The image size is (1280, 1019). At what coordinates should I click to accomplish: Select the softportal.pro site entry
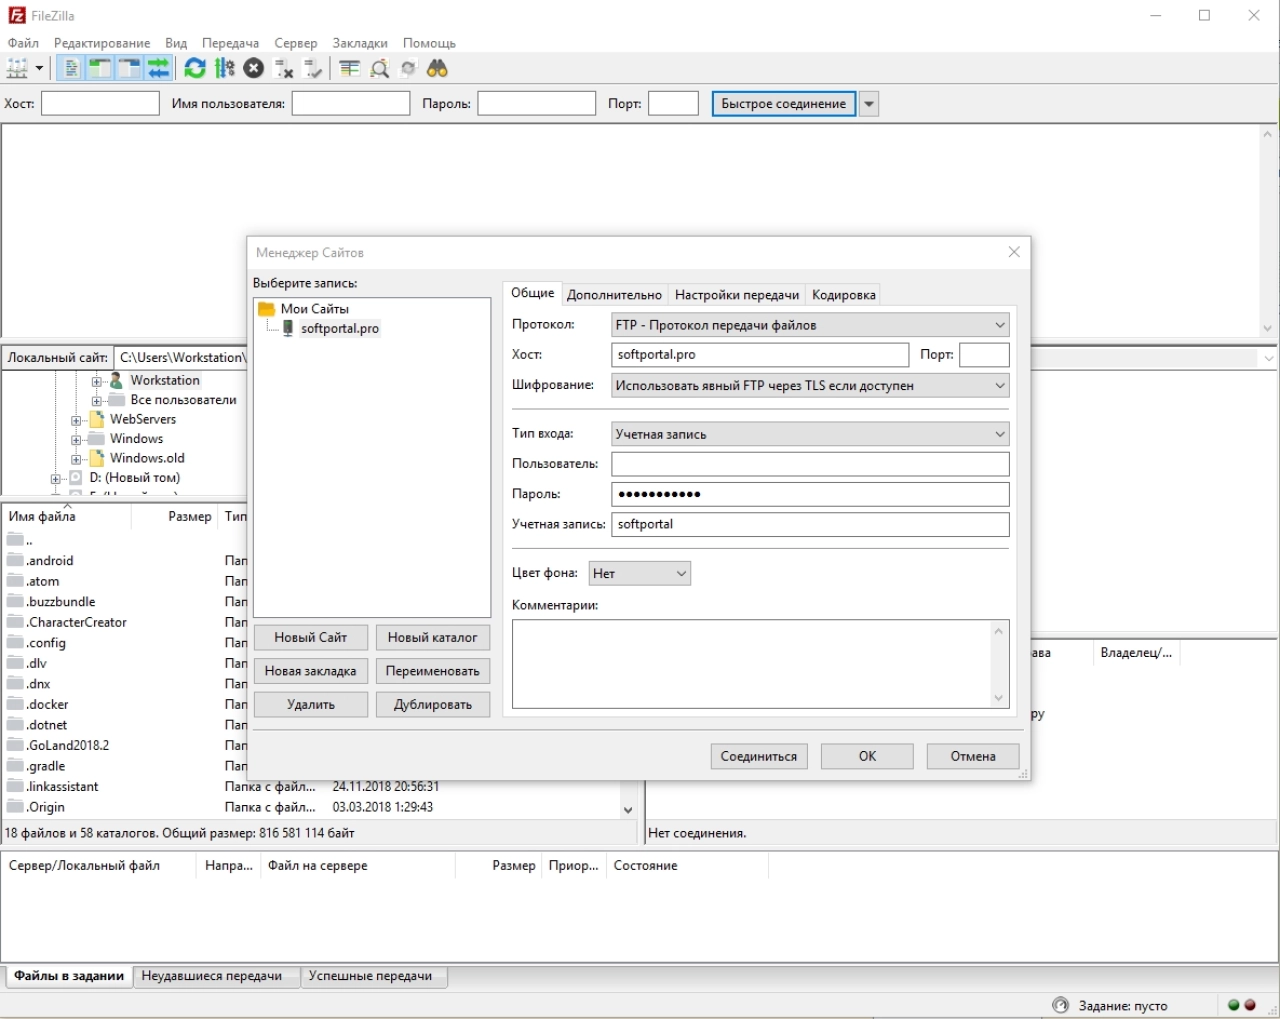coord(340,328)
